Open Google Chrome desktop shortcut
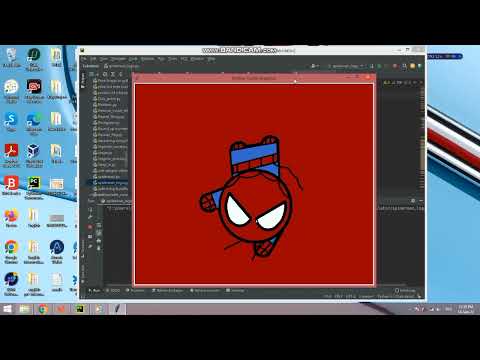 pos(11,252)
